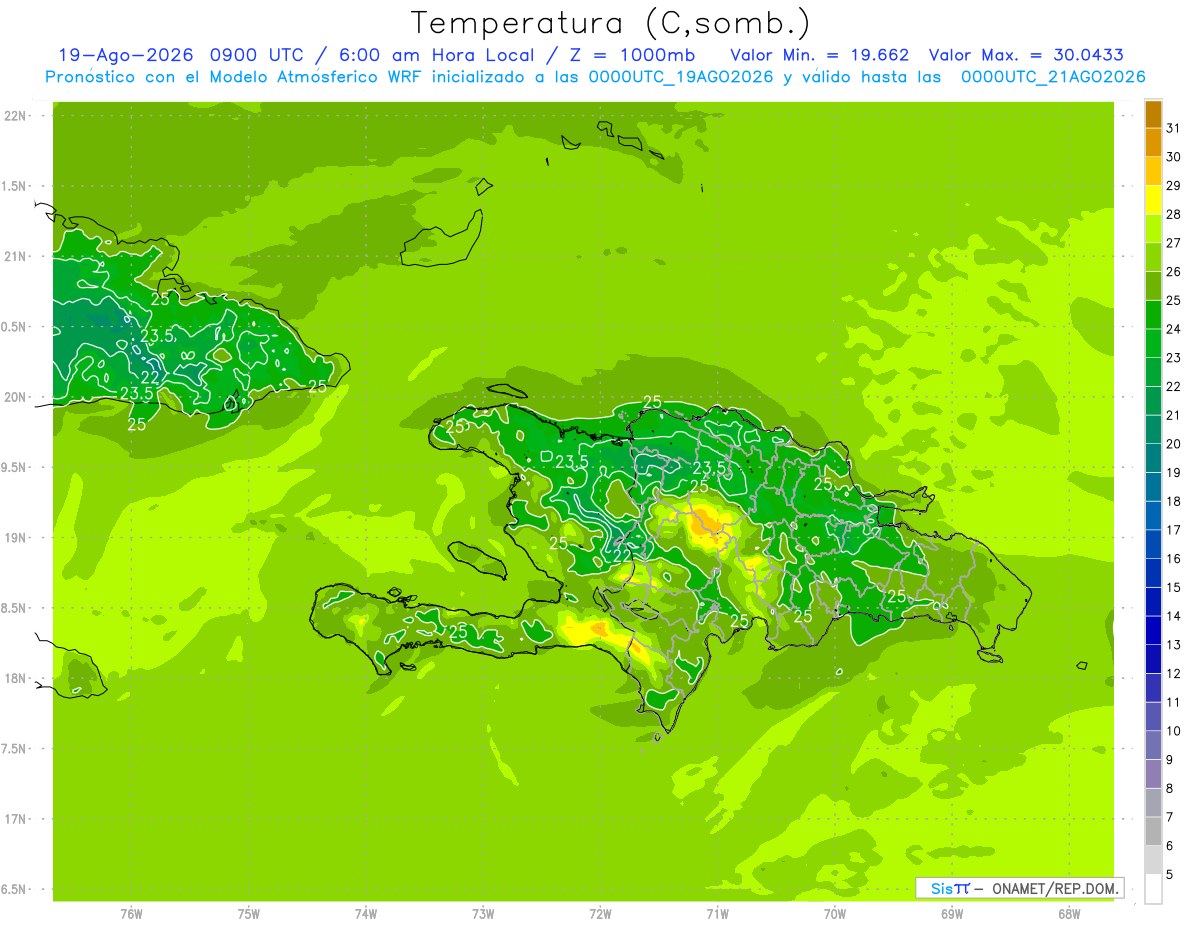The image size is (1200, 927).
Task: Click the '18N' latitude axis label
Action: tap(16, 678)
